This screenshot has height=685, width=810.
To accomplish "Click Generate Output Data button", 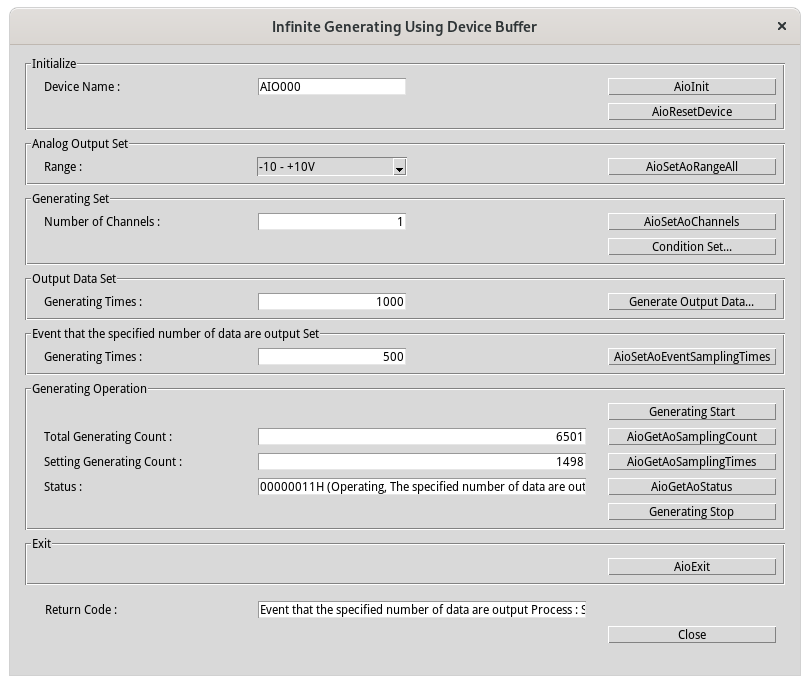I will click(692, 302).
